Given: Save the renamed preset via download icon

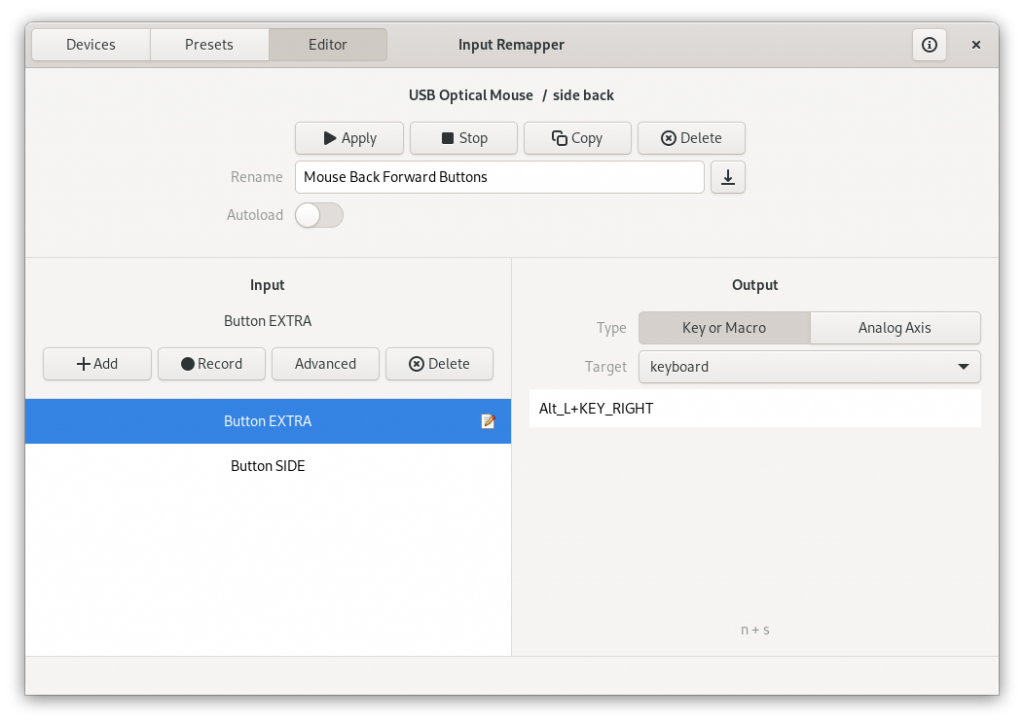Looking at the screenshot, I should tap(727, 177).
